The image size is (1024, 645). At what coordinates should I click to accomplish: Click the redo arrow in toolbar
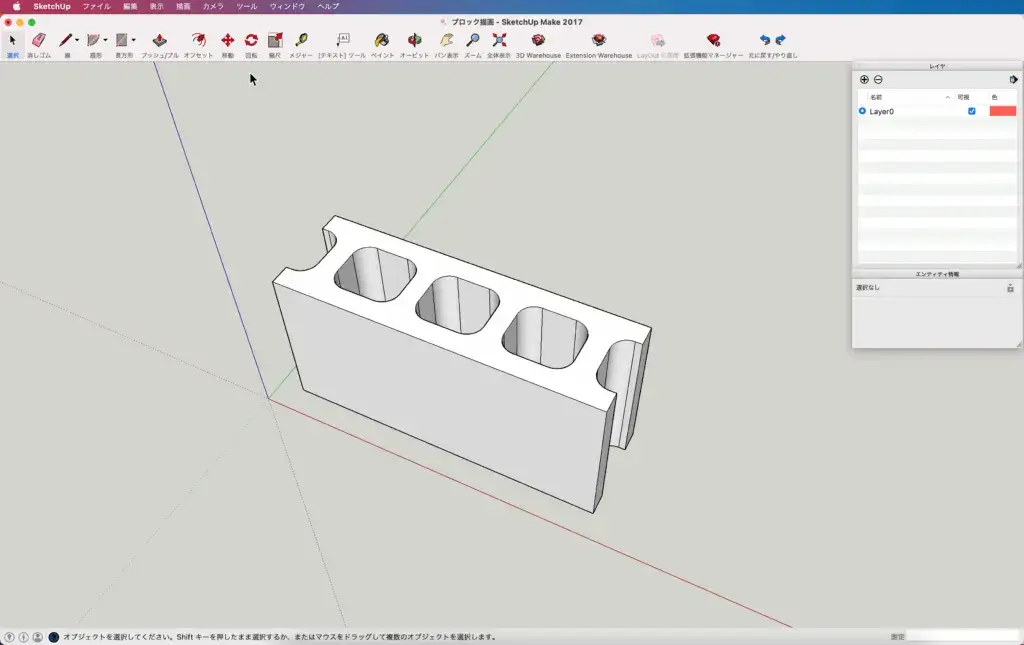point(780,40)
